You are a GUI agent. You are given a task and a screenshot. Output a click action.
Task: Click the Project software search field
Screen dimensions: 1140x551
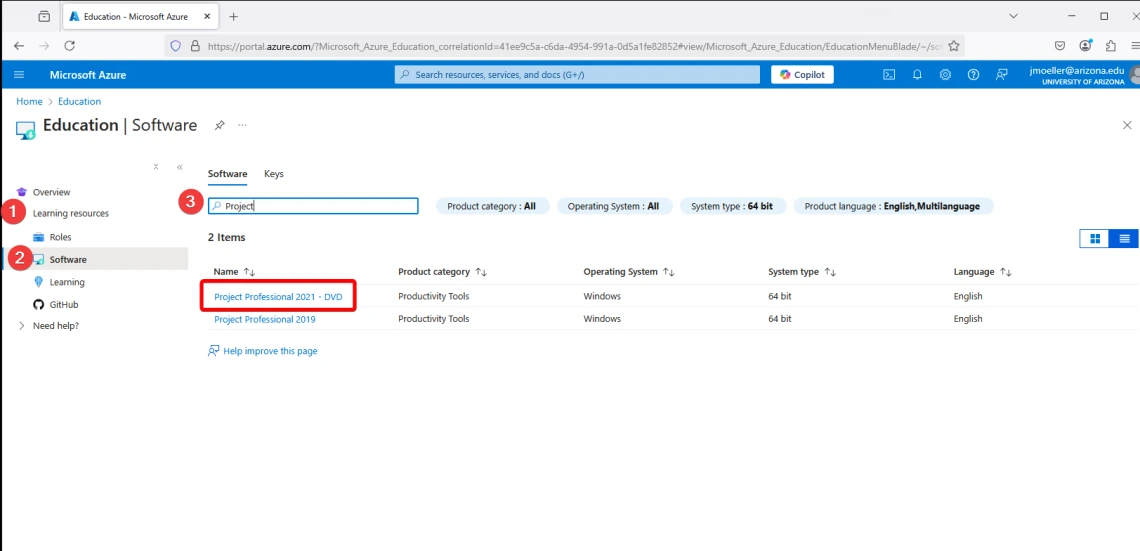coord(313,206)
